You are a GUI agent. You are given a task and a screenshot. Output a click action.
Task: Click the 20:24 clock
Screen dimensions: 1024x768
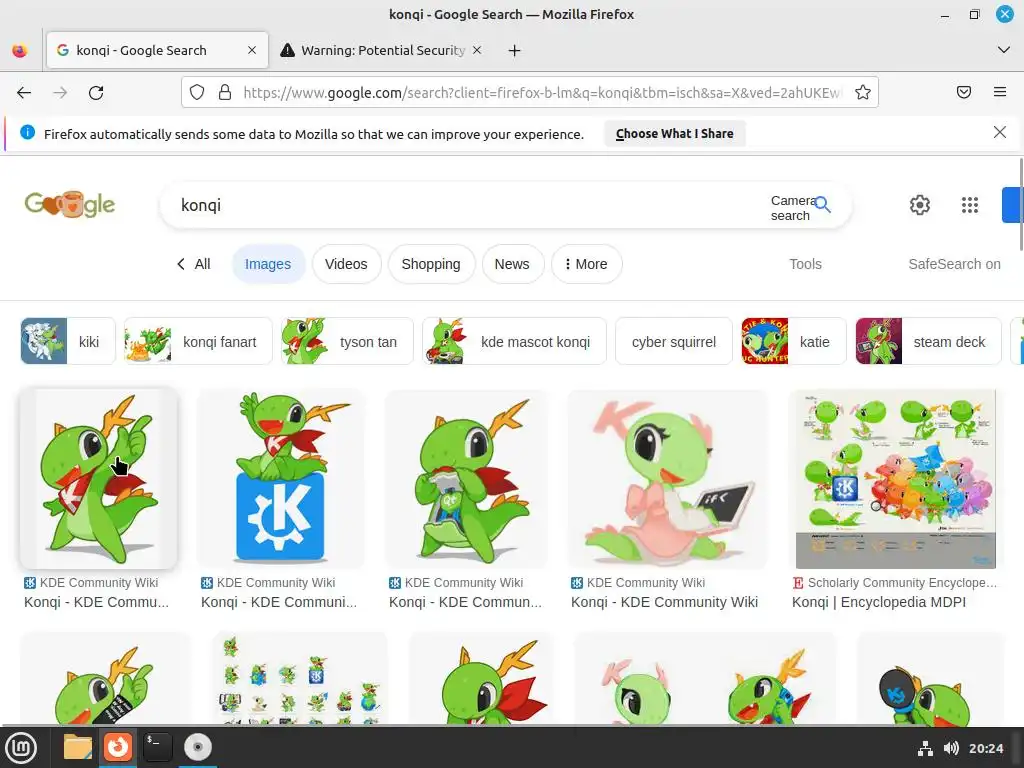tap(985, 748)
